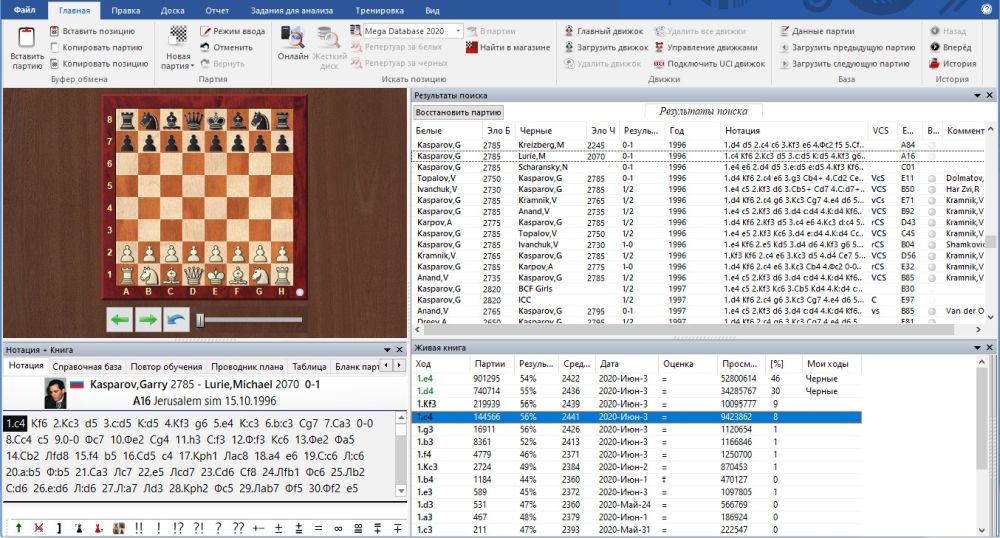Switch to the Тренировка ribbon tab
The image size is (1000, 538).
click(378, 10)
